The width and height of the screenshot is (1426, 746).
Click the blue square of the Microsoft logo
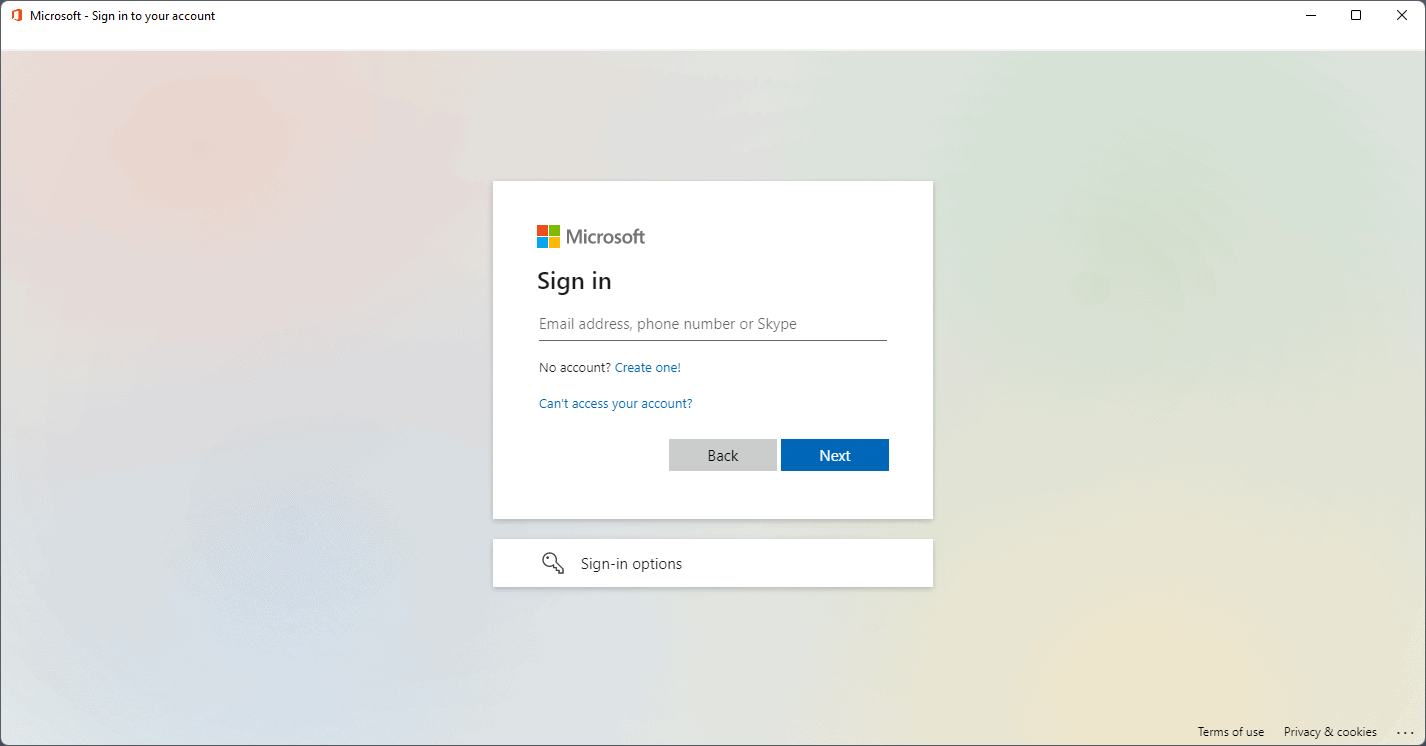541,242
